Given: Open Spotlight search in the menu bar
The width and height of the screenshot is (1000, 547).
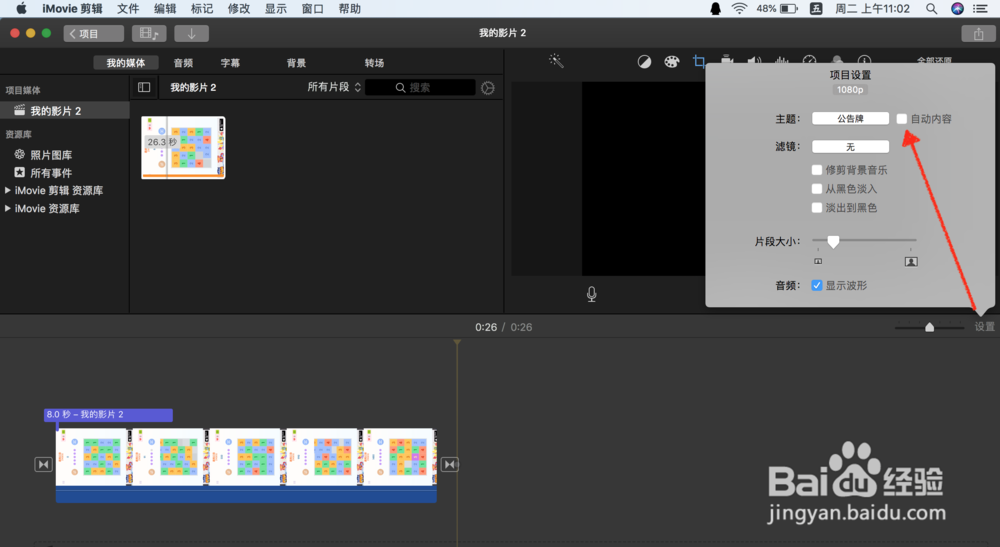Looking at the screenshot, I should point(932,9).
